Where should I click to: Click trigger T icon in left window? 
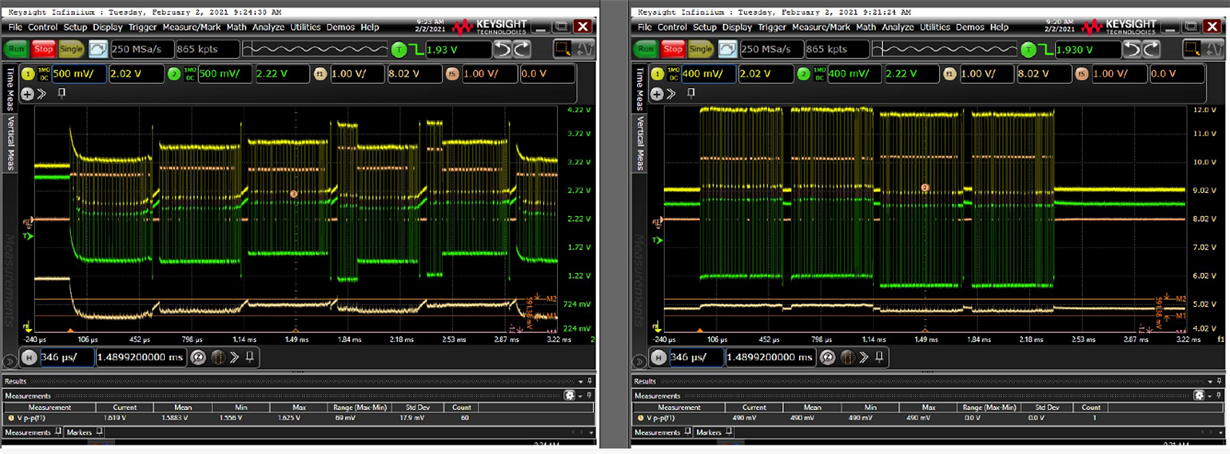(399, 49)
